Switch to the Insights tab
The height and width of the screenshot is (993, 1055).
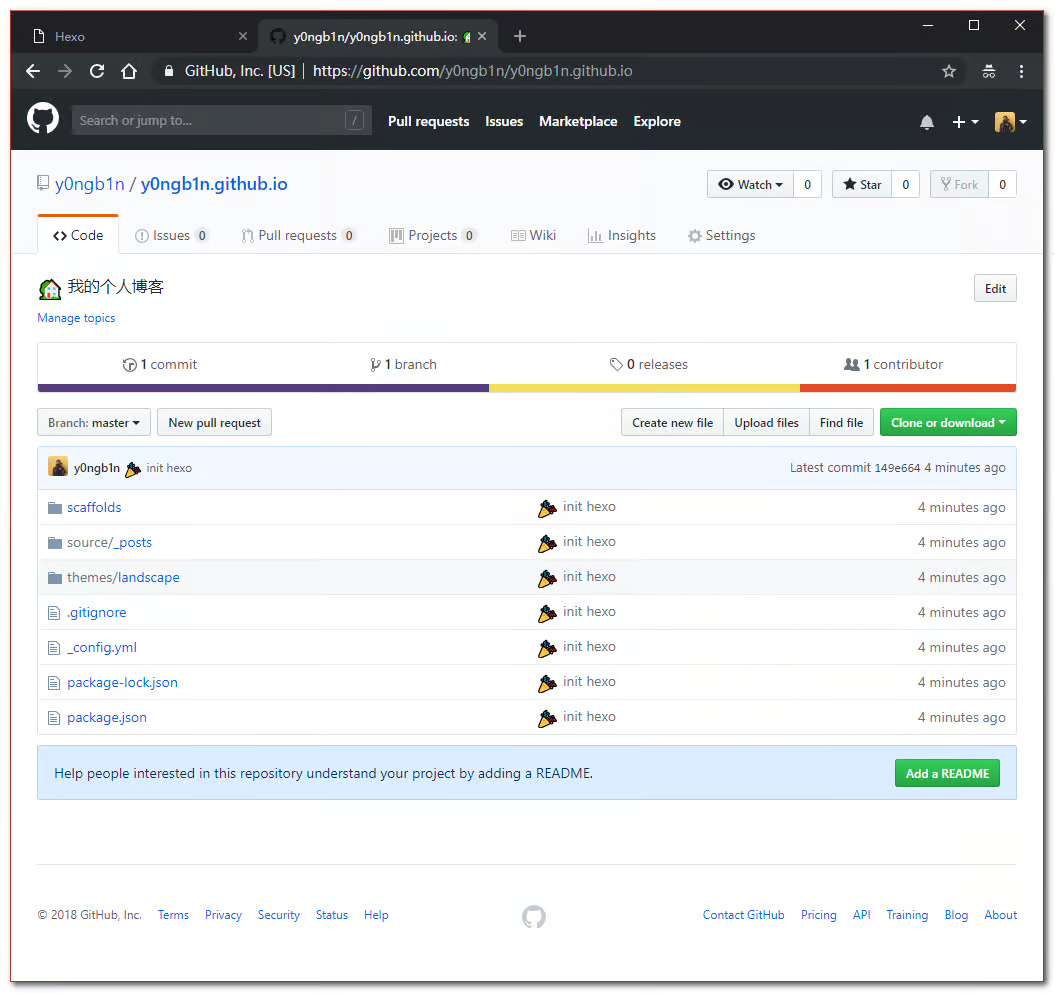[x=621, y=235]
